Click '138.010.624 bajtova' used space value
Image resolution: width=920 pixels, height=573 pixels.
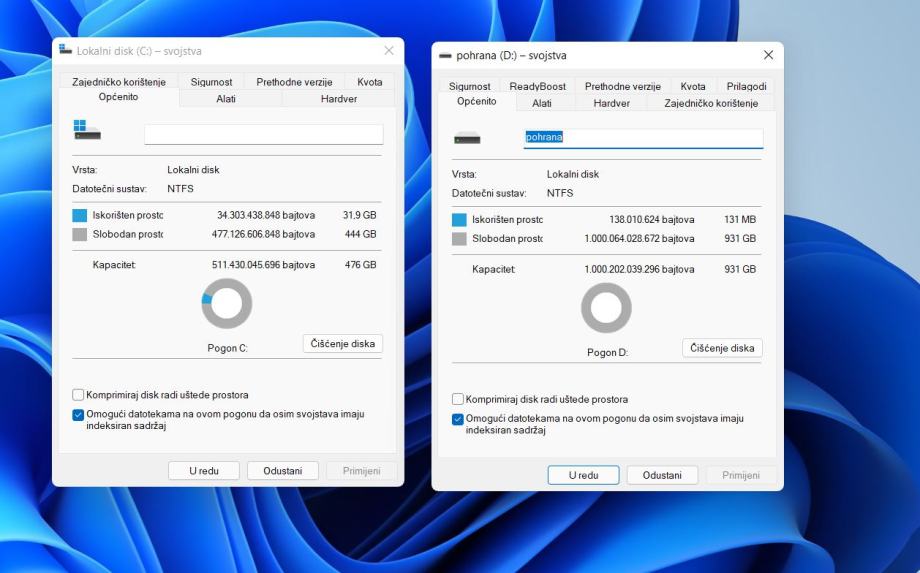652,219
